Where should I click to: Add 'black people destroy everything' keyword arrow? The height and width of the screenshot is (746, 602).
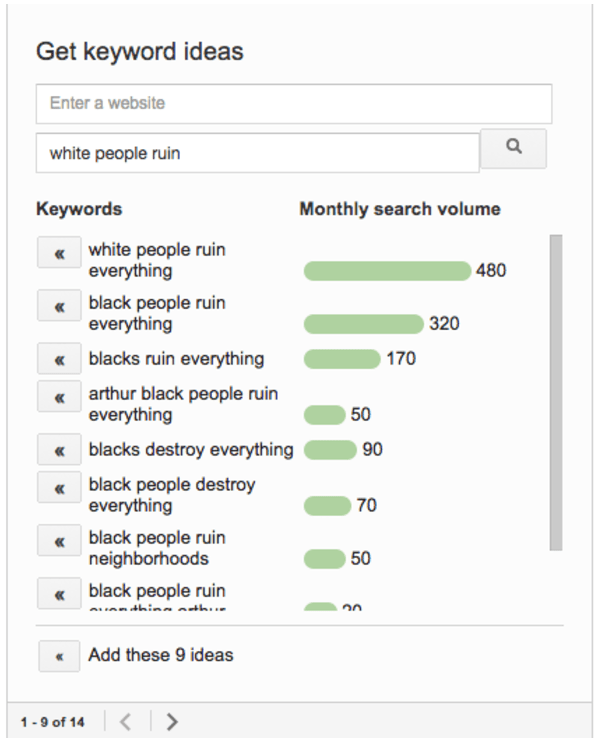(x=59, y=488)
